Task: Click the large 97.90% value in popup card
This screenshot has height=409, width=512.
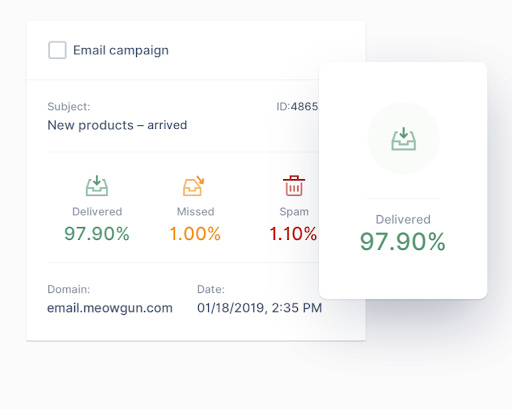Action: [403, 242]
